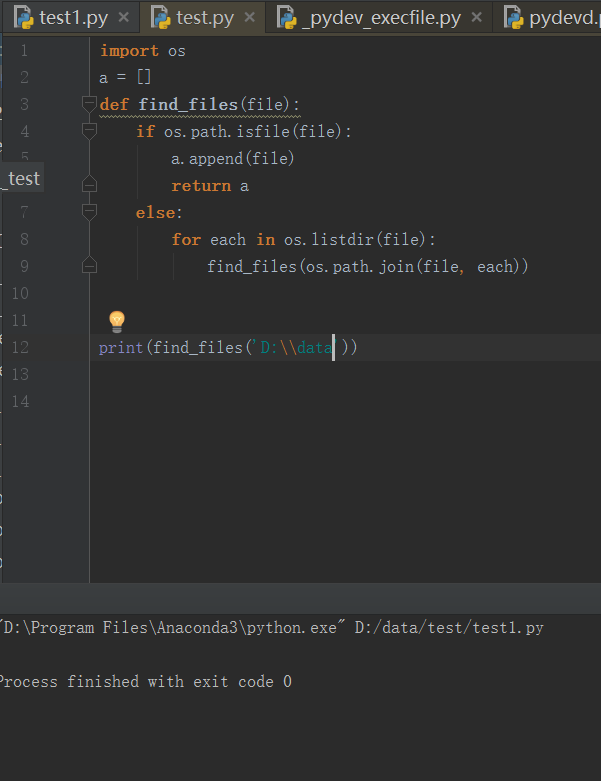Collapse the find_files function definition
This screenshot has height=781, width=601.
[89, 104]
